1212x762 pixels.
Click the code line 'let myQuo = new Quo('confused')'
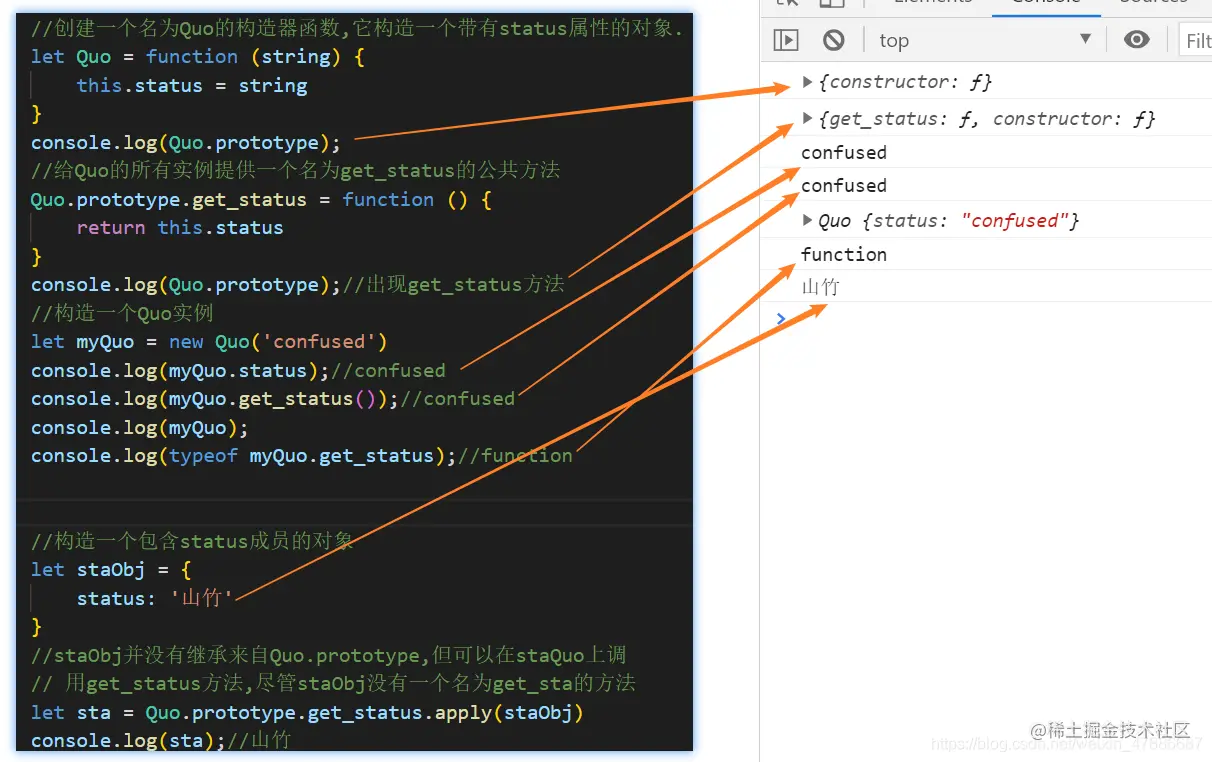pyautogui.click(x=209, y=342)
